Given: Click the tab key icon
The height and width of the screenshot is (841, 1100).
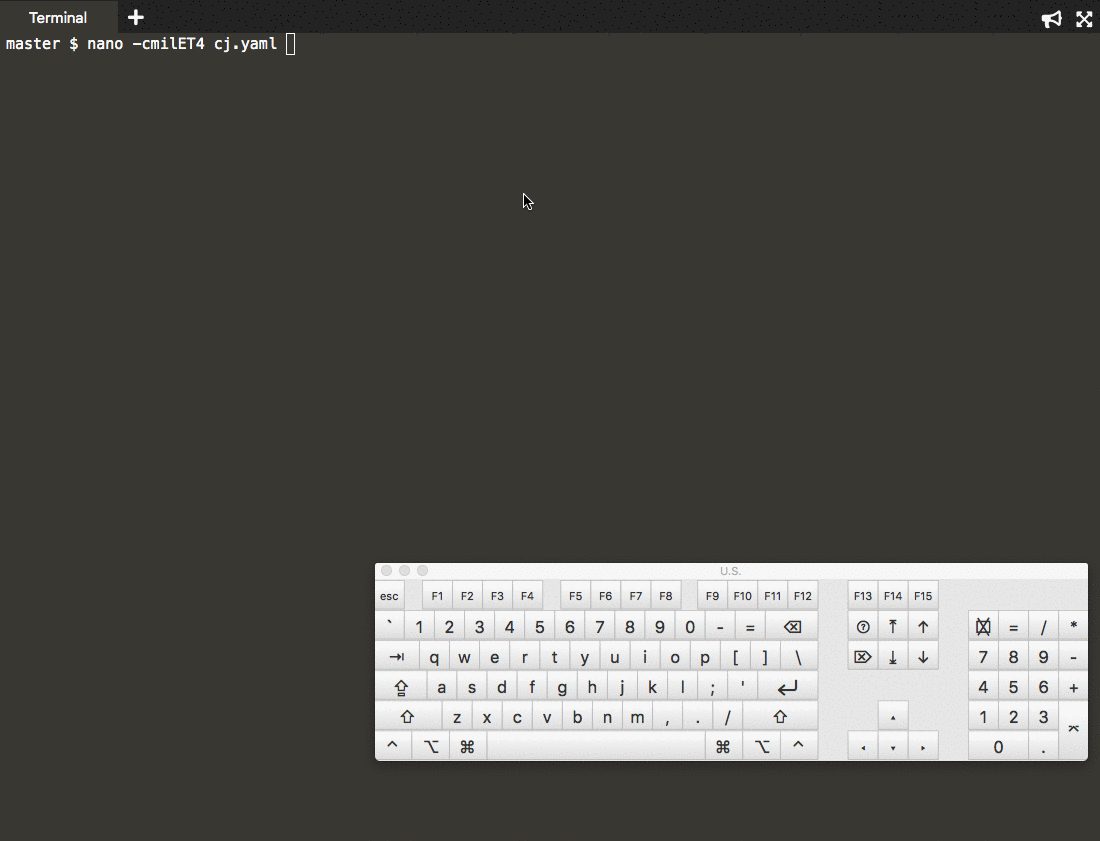Looking at the screenshot, I should [397, 657].
